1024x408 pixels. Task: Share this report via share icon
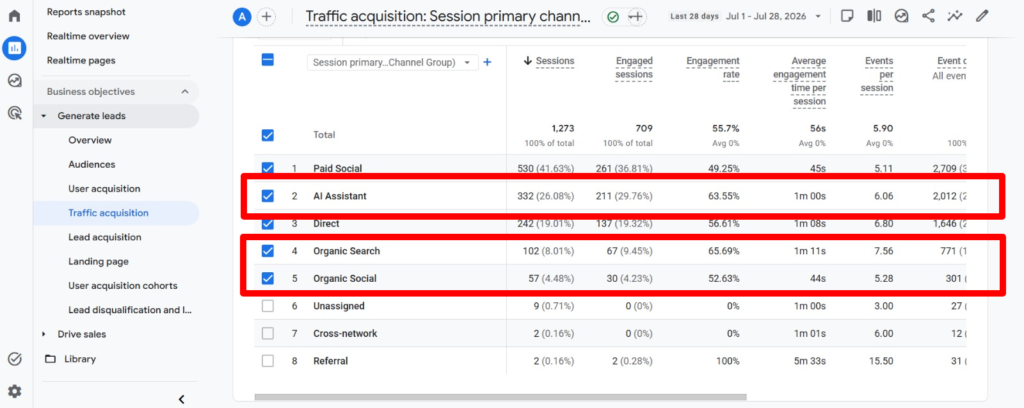coord(928,16)
